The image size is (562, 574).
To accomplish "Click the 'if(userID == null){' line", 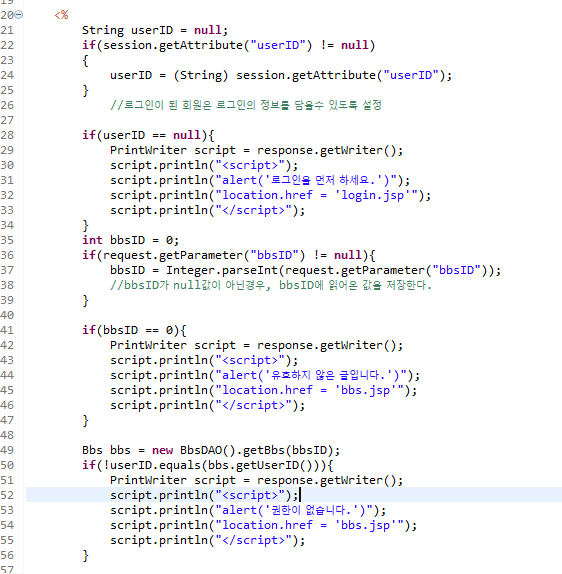I will [148, 135].
